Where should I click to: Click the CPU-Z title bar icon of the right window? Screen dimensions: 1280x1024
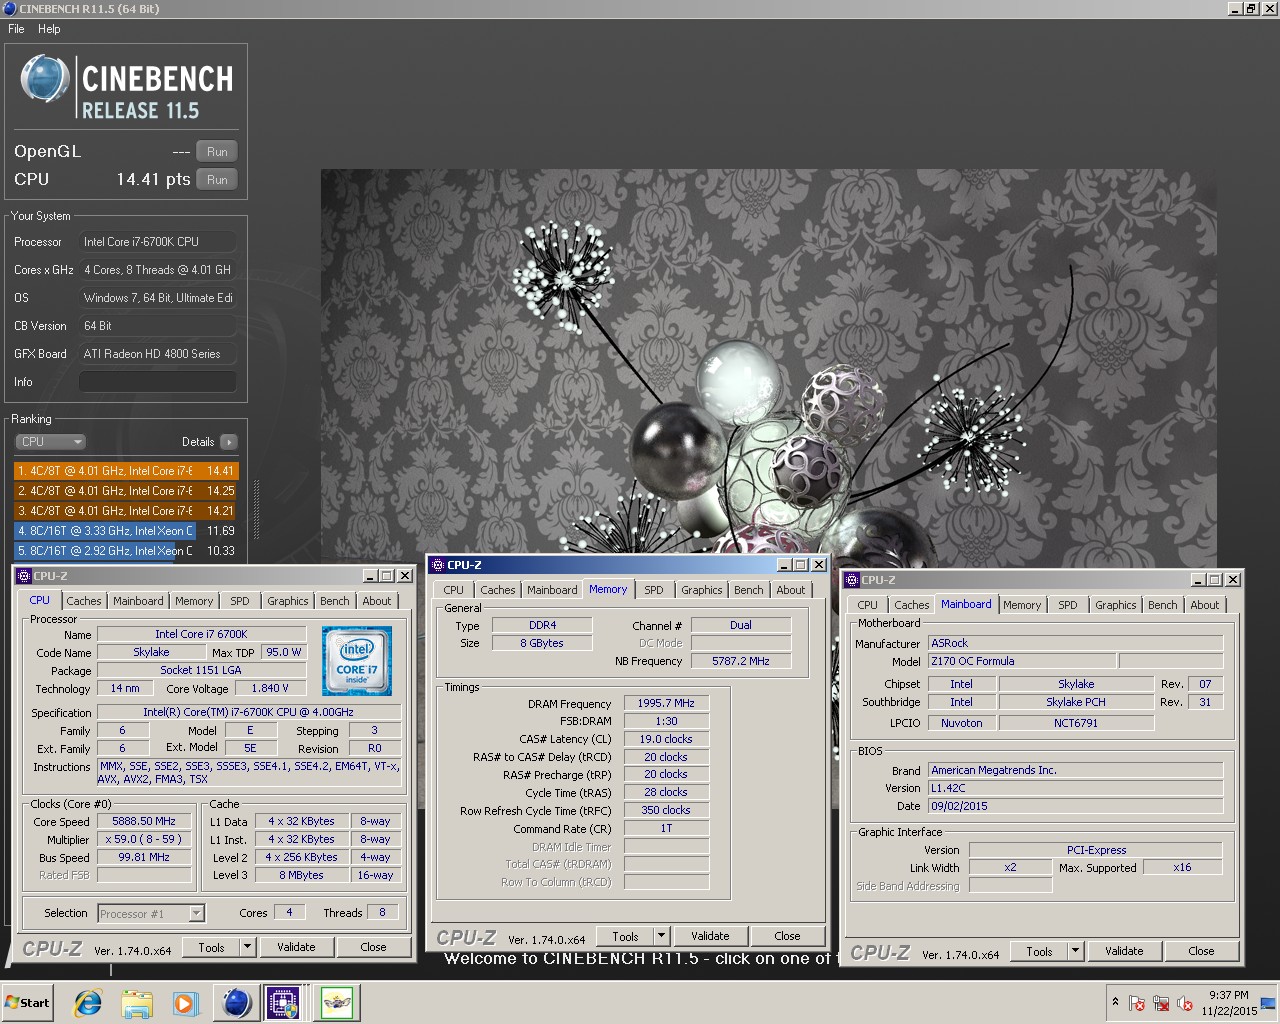click(852, 580)
